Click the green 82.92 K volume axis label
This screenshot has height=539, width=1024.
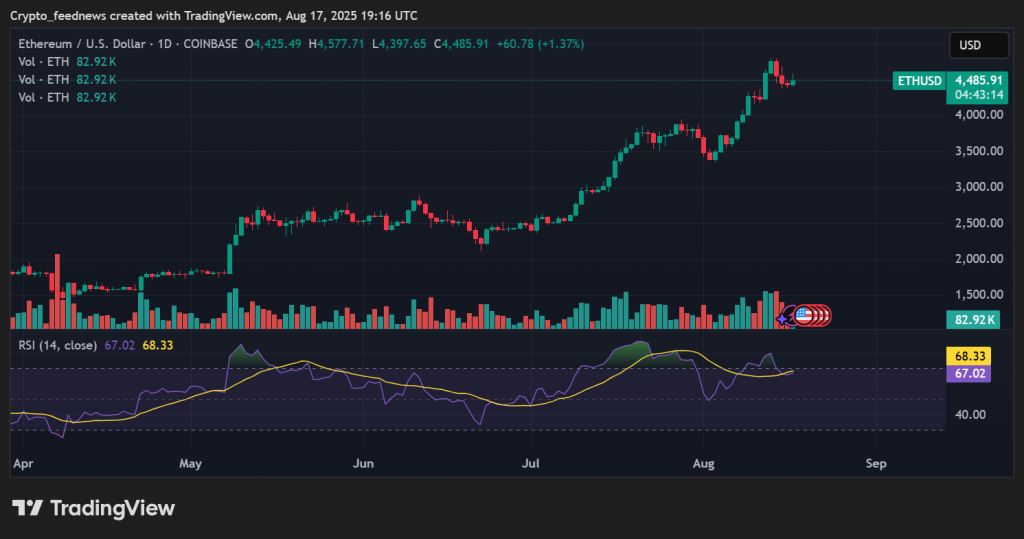[975, 320]
